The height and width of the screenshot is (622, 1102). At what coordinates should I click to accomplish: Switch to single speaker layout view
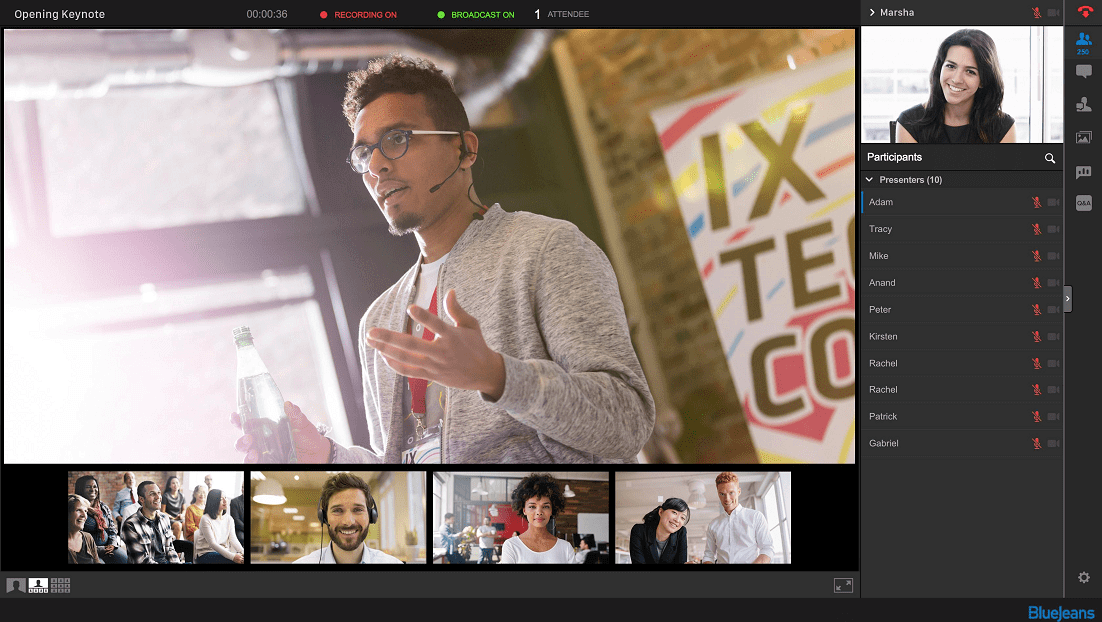coord(16,586)
